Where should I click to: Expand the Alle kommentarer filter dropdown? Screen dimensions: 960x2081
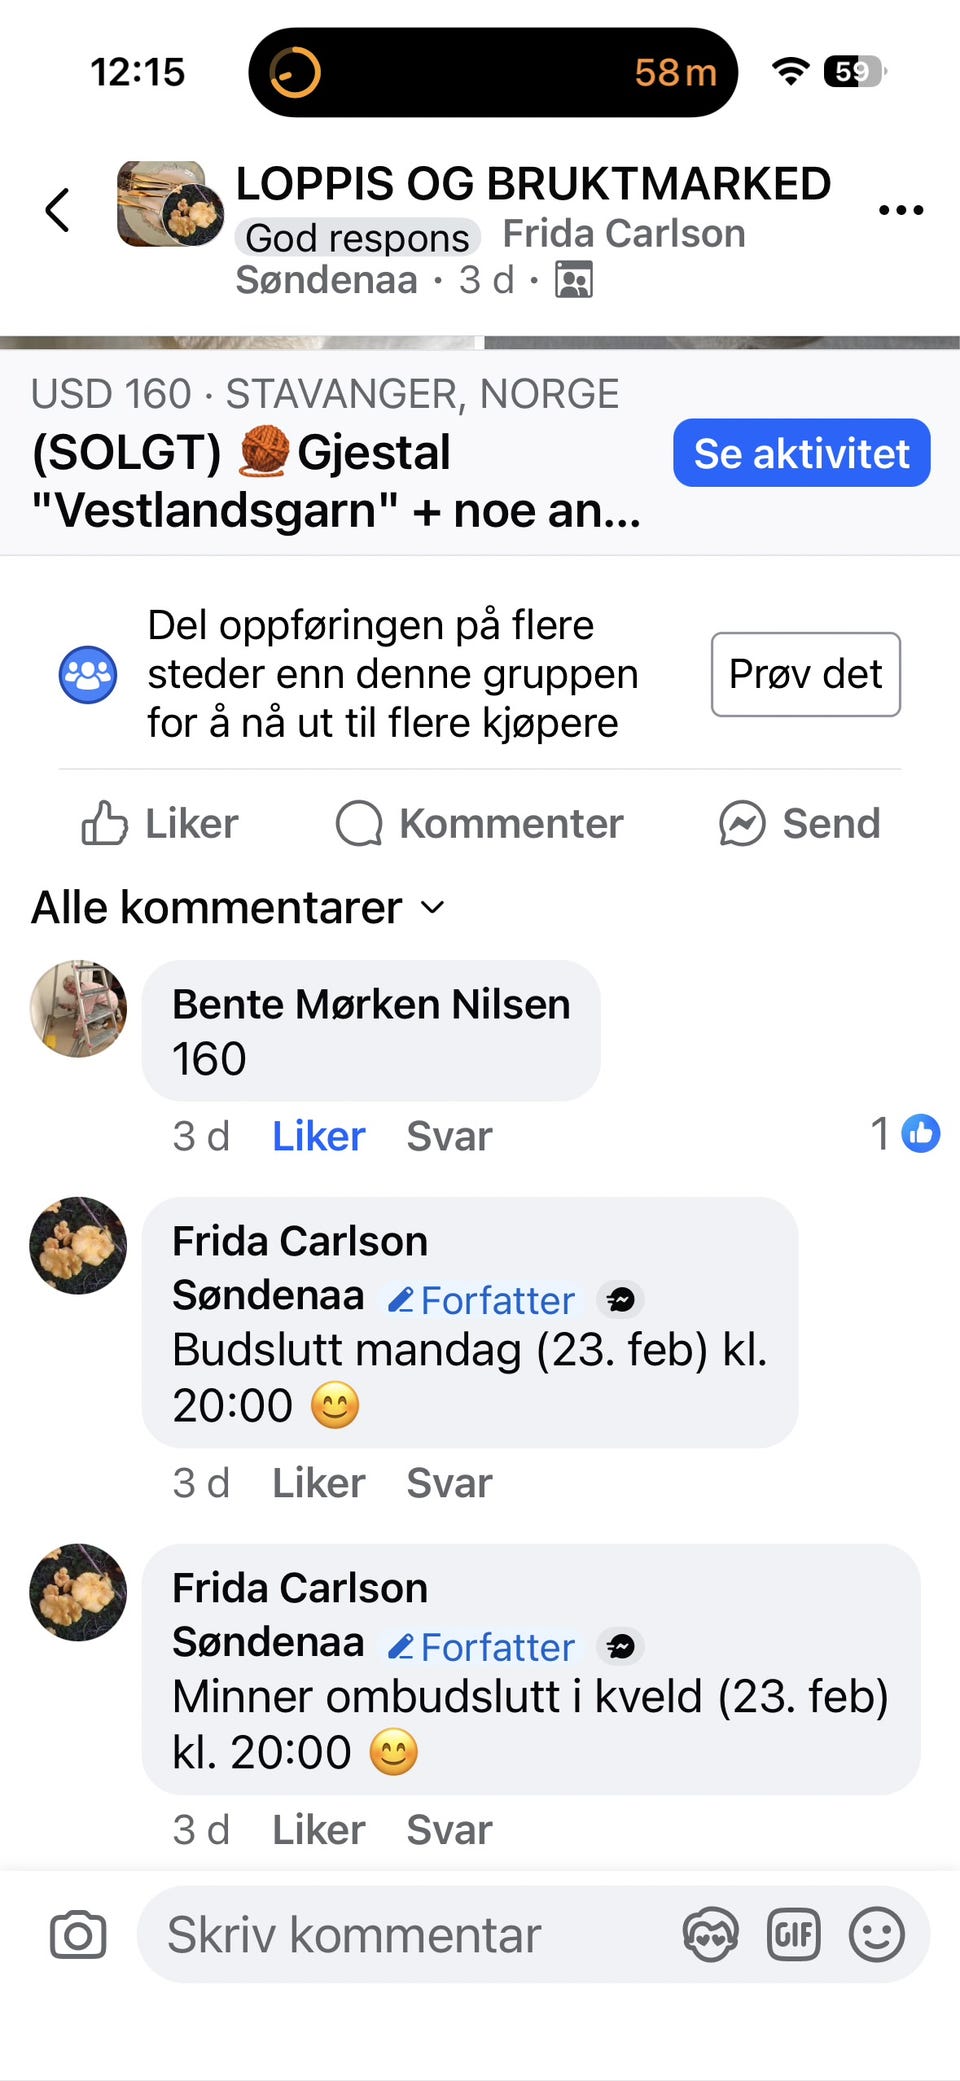click(x=238, y=908)
